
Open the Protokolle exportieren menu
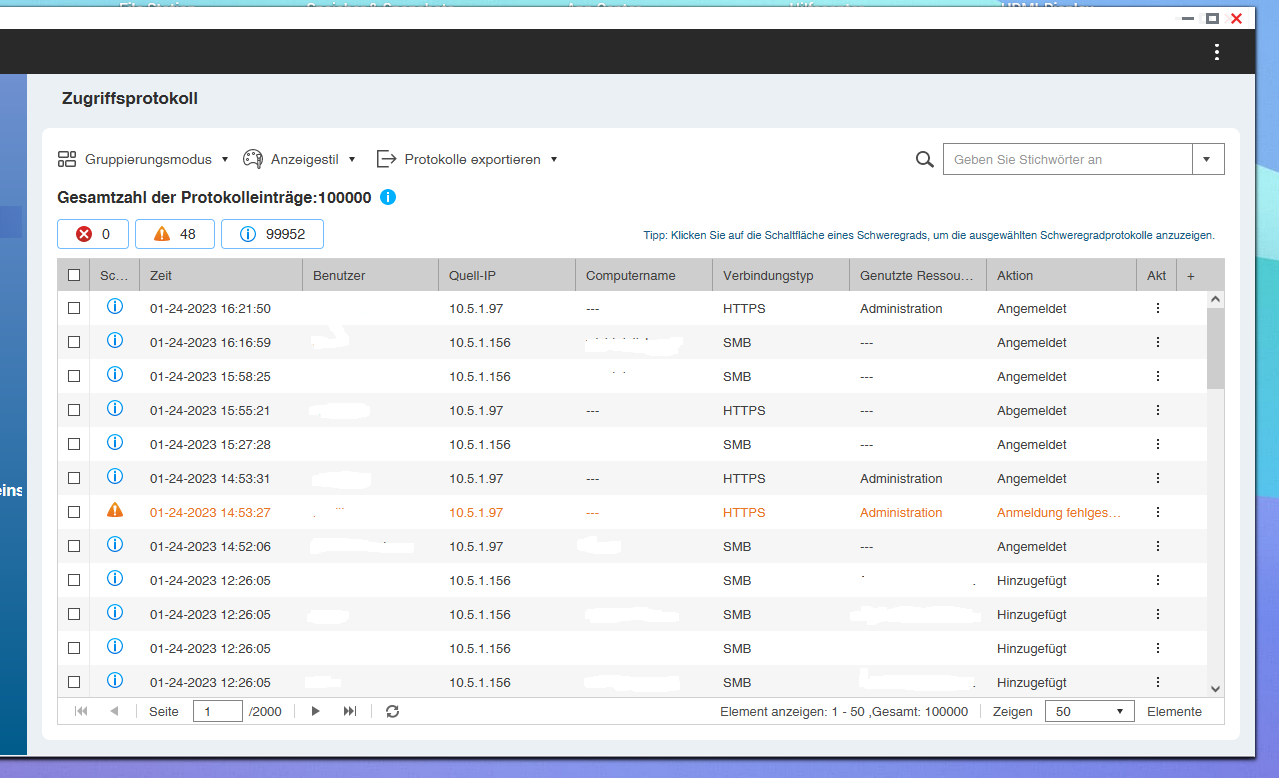[466, 159]
